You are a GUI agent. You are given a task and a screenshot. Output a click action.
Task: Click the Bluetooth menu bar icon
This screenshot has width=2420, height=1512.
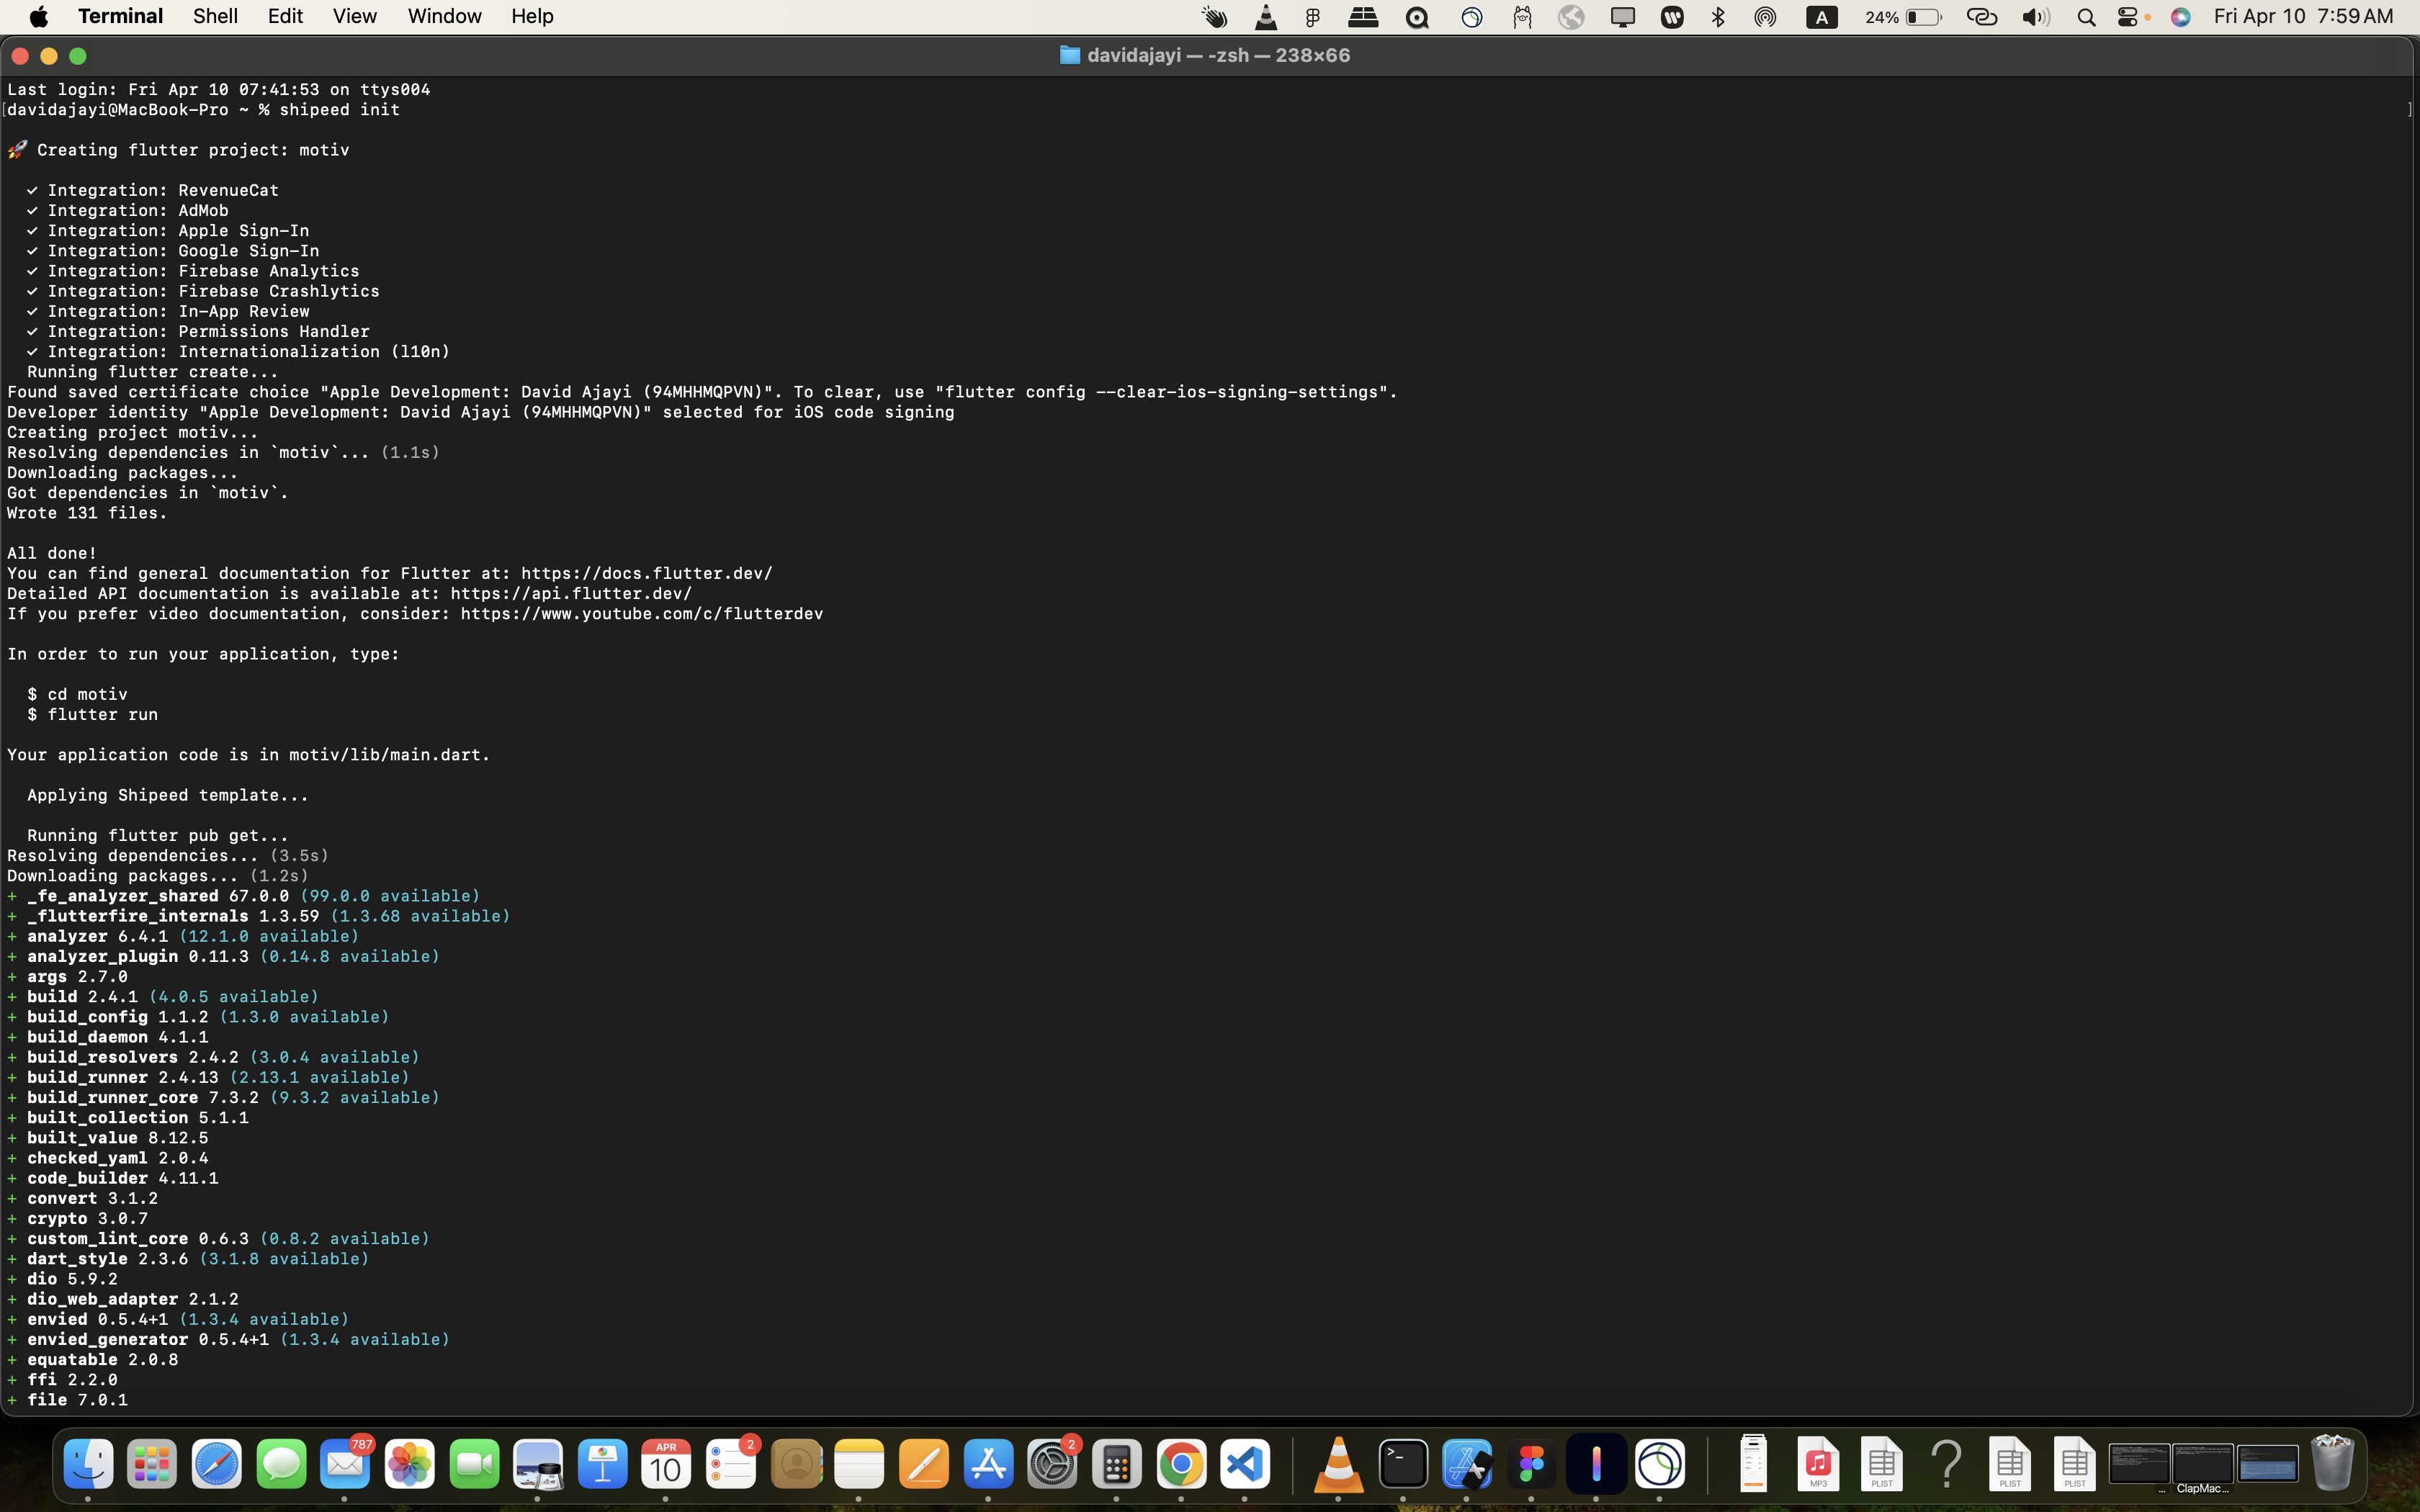click(x=1718, y=17)
